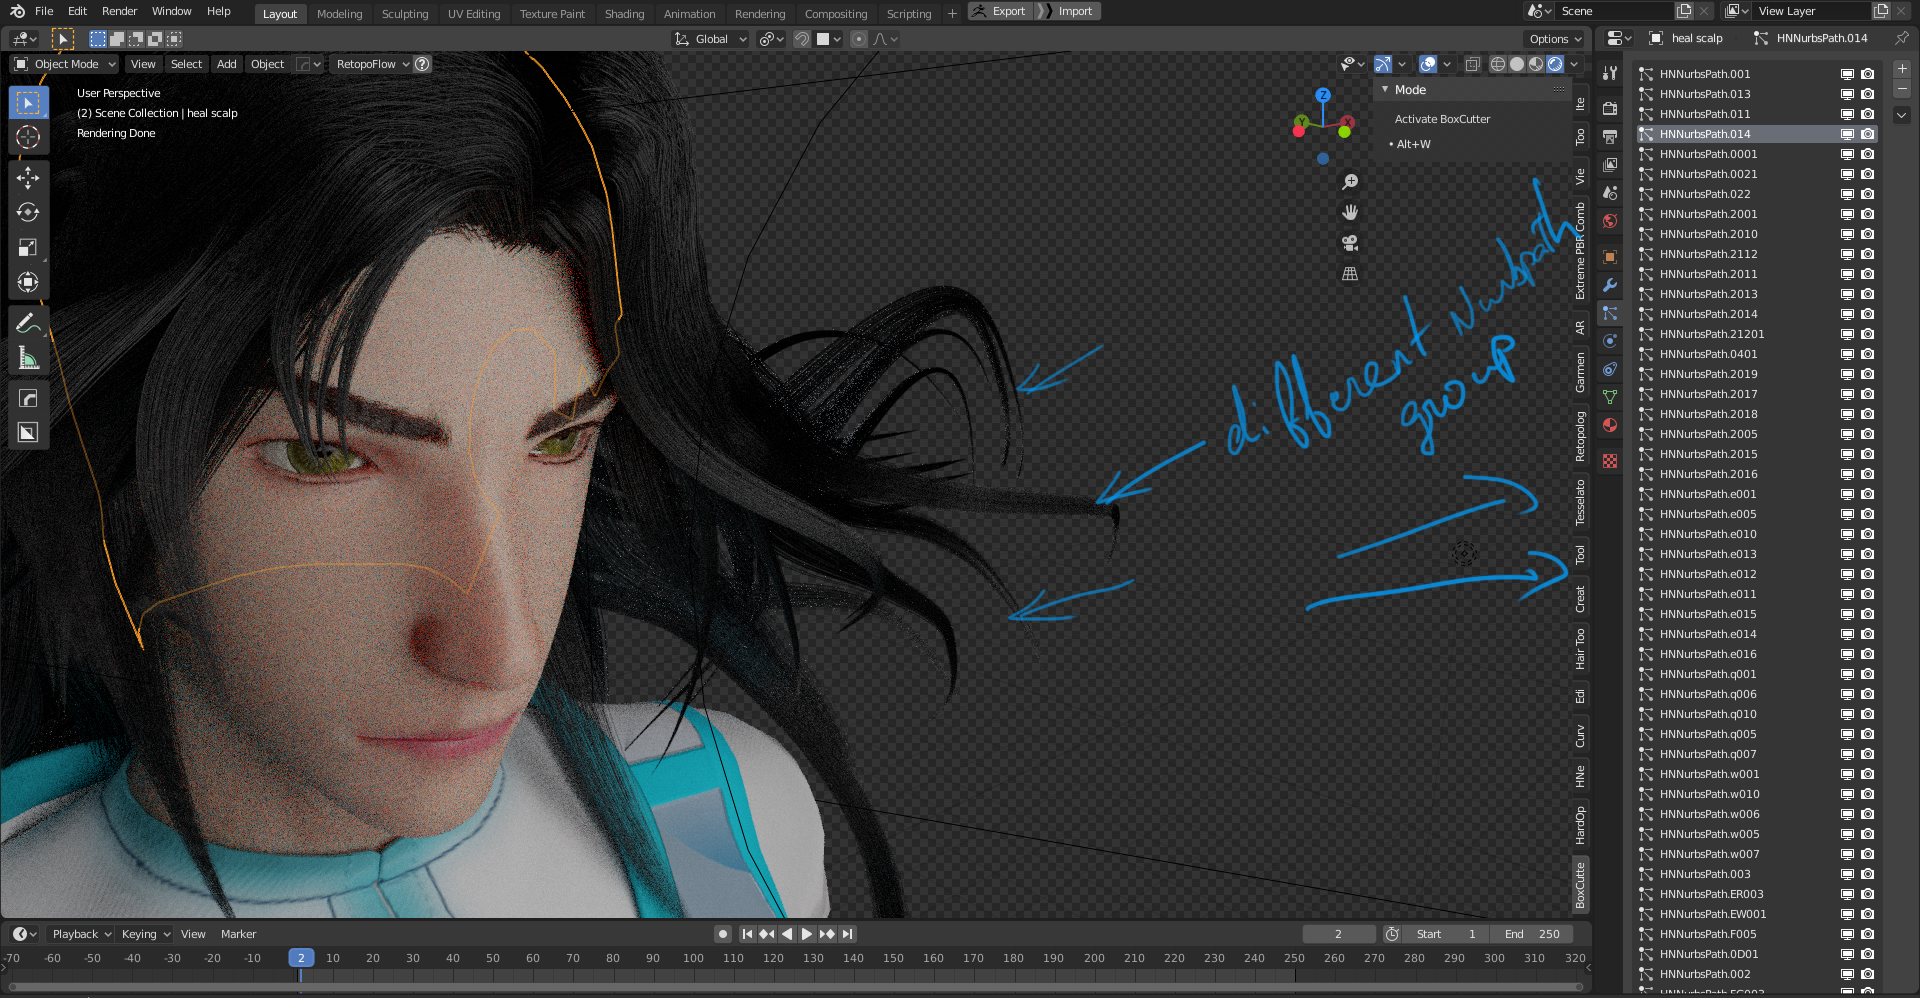1920x998 pixels.
Task: Click the Export button
Action: click(x=1000, y=11)
